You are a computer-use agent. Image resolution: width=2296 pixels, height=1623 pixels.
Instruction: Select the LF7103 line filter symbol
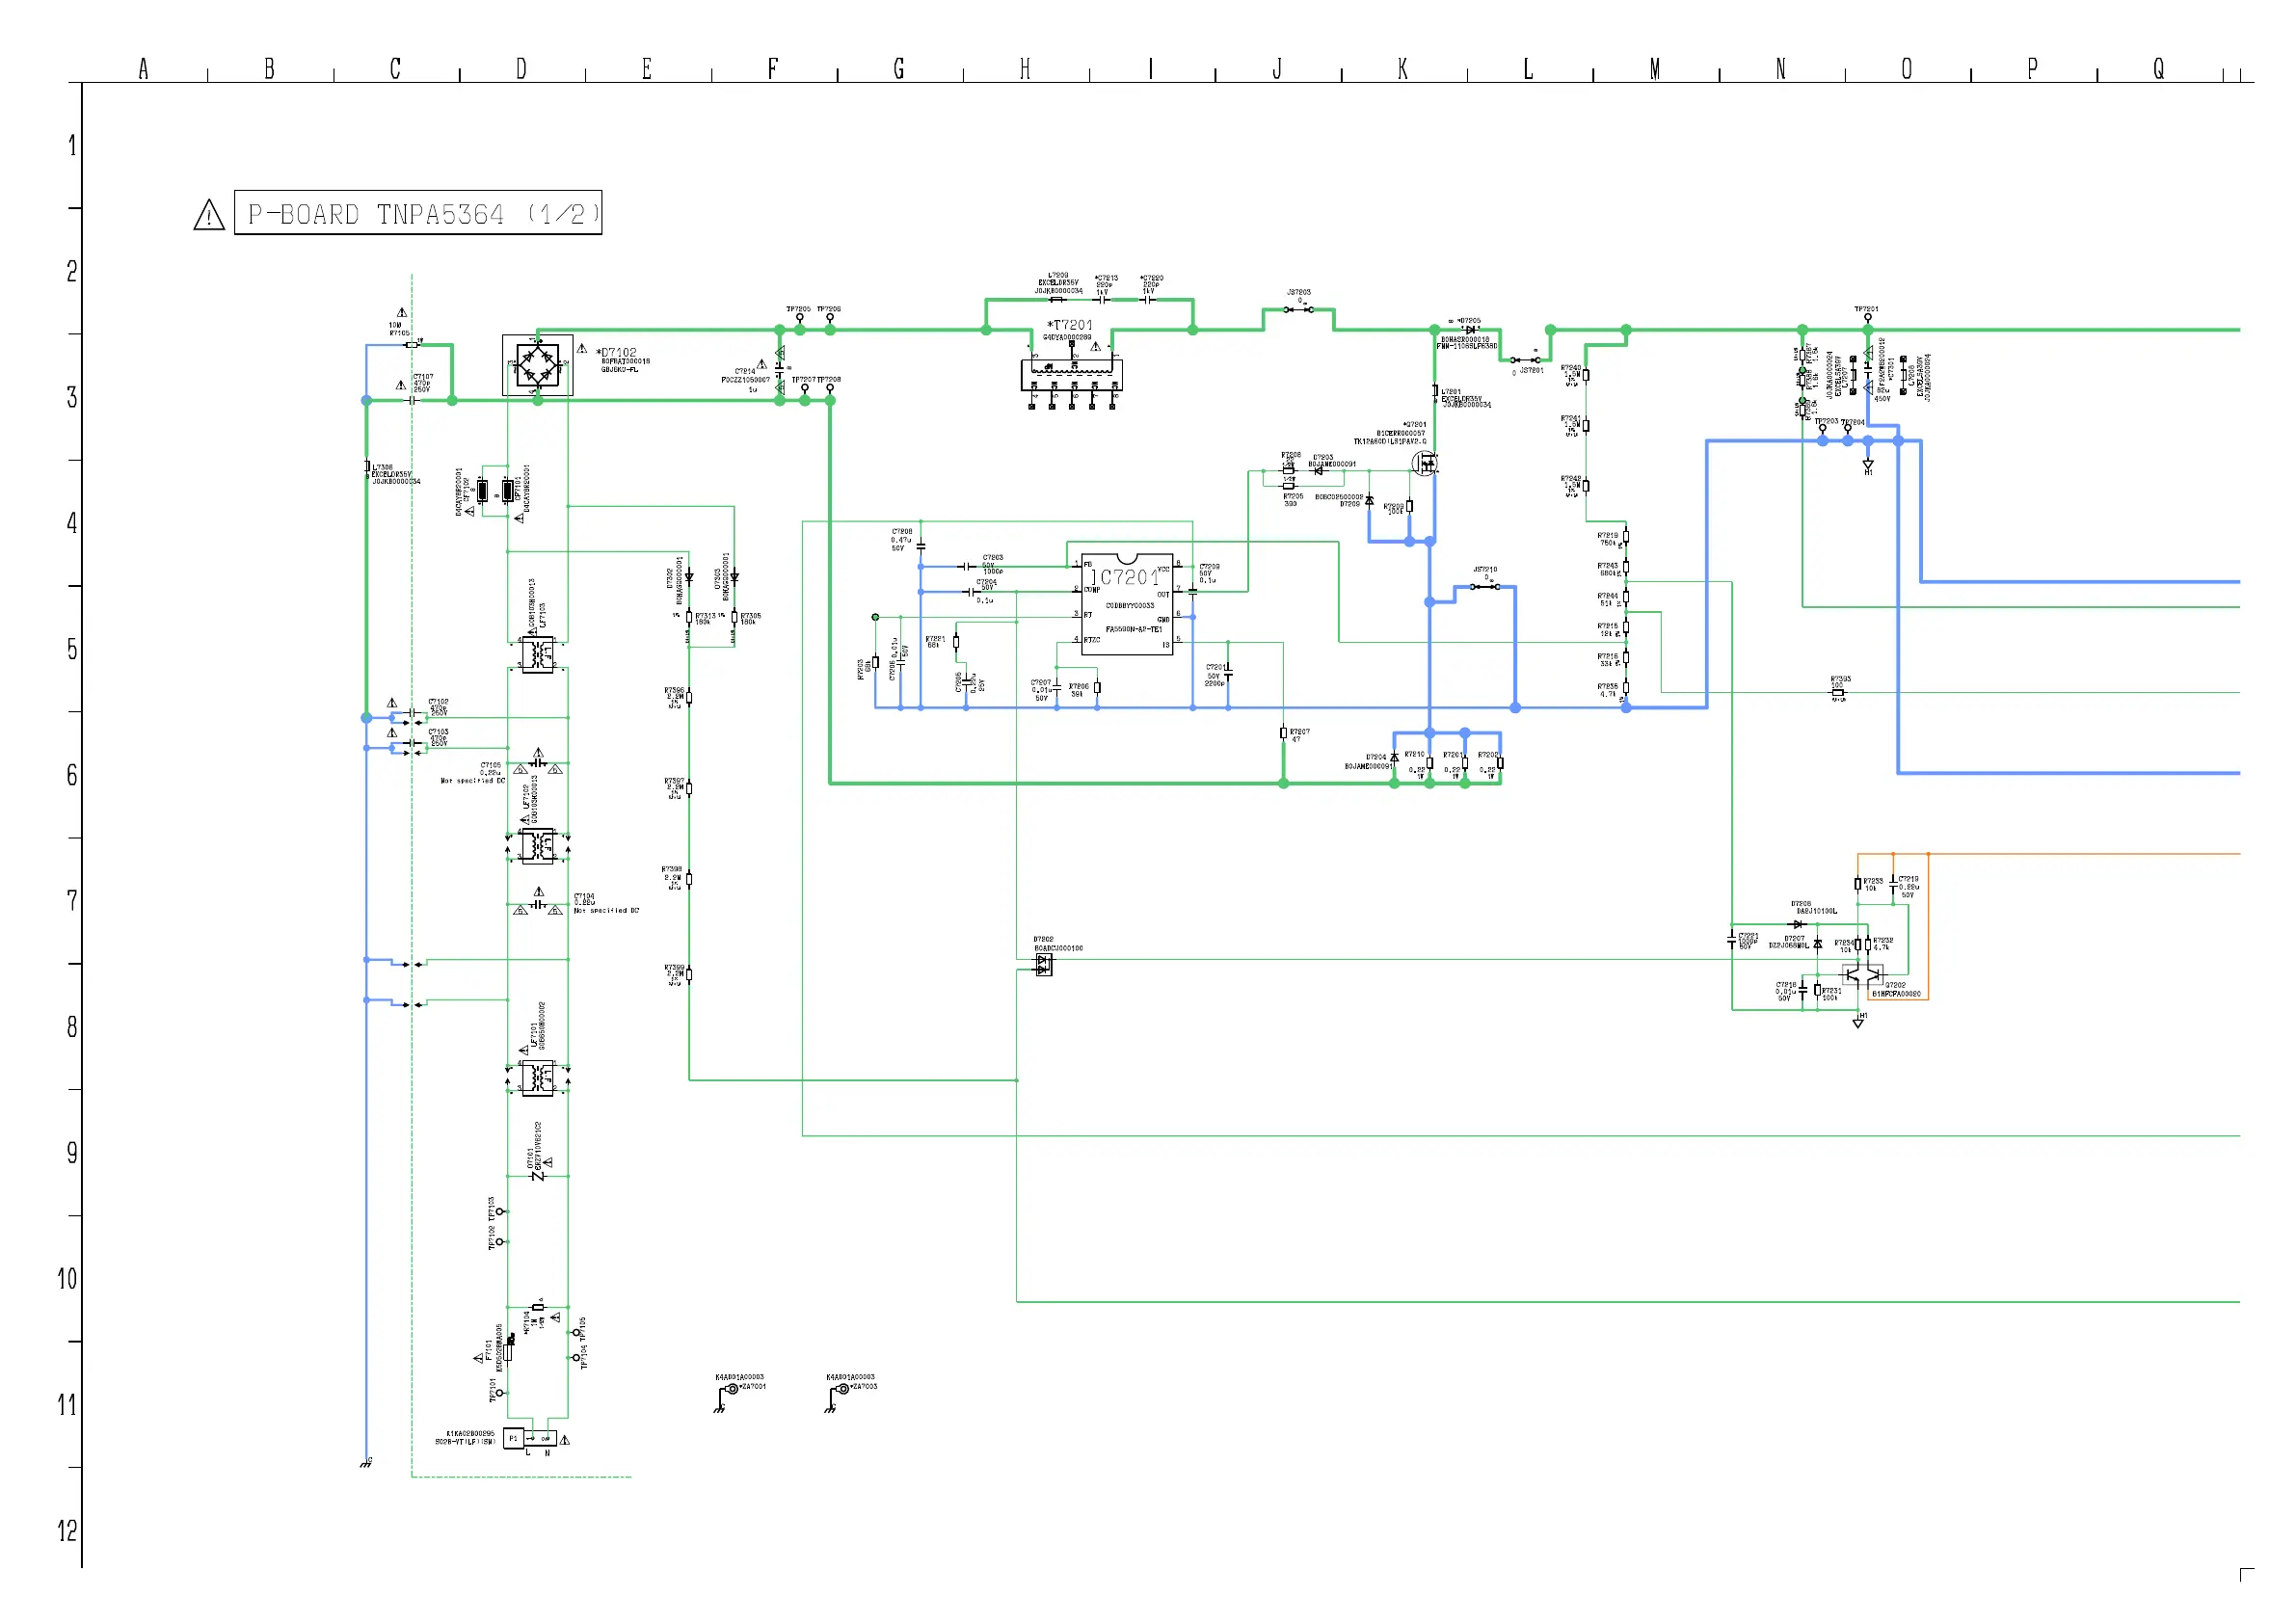click(537, 655)
